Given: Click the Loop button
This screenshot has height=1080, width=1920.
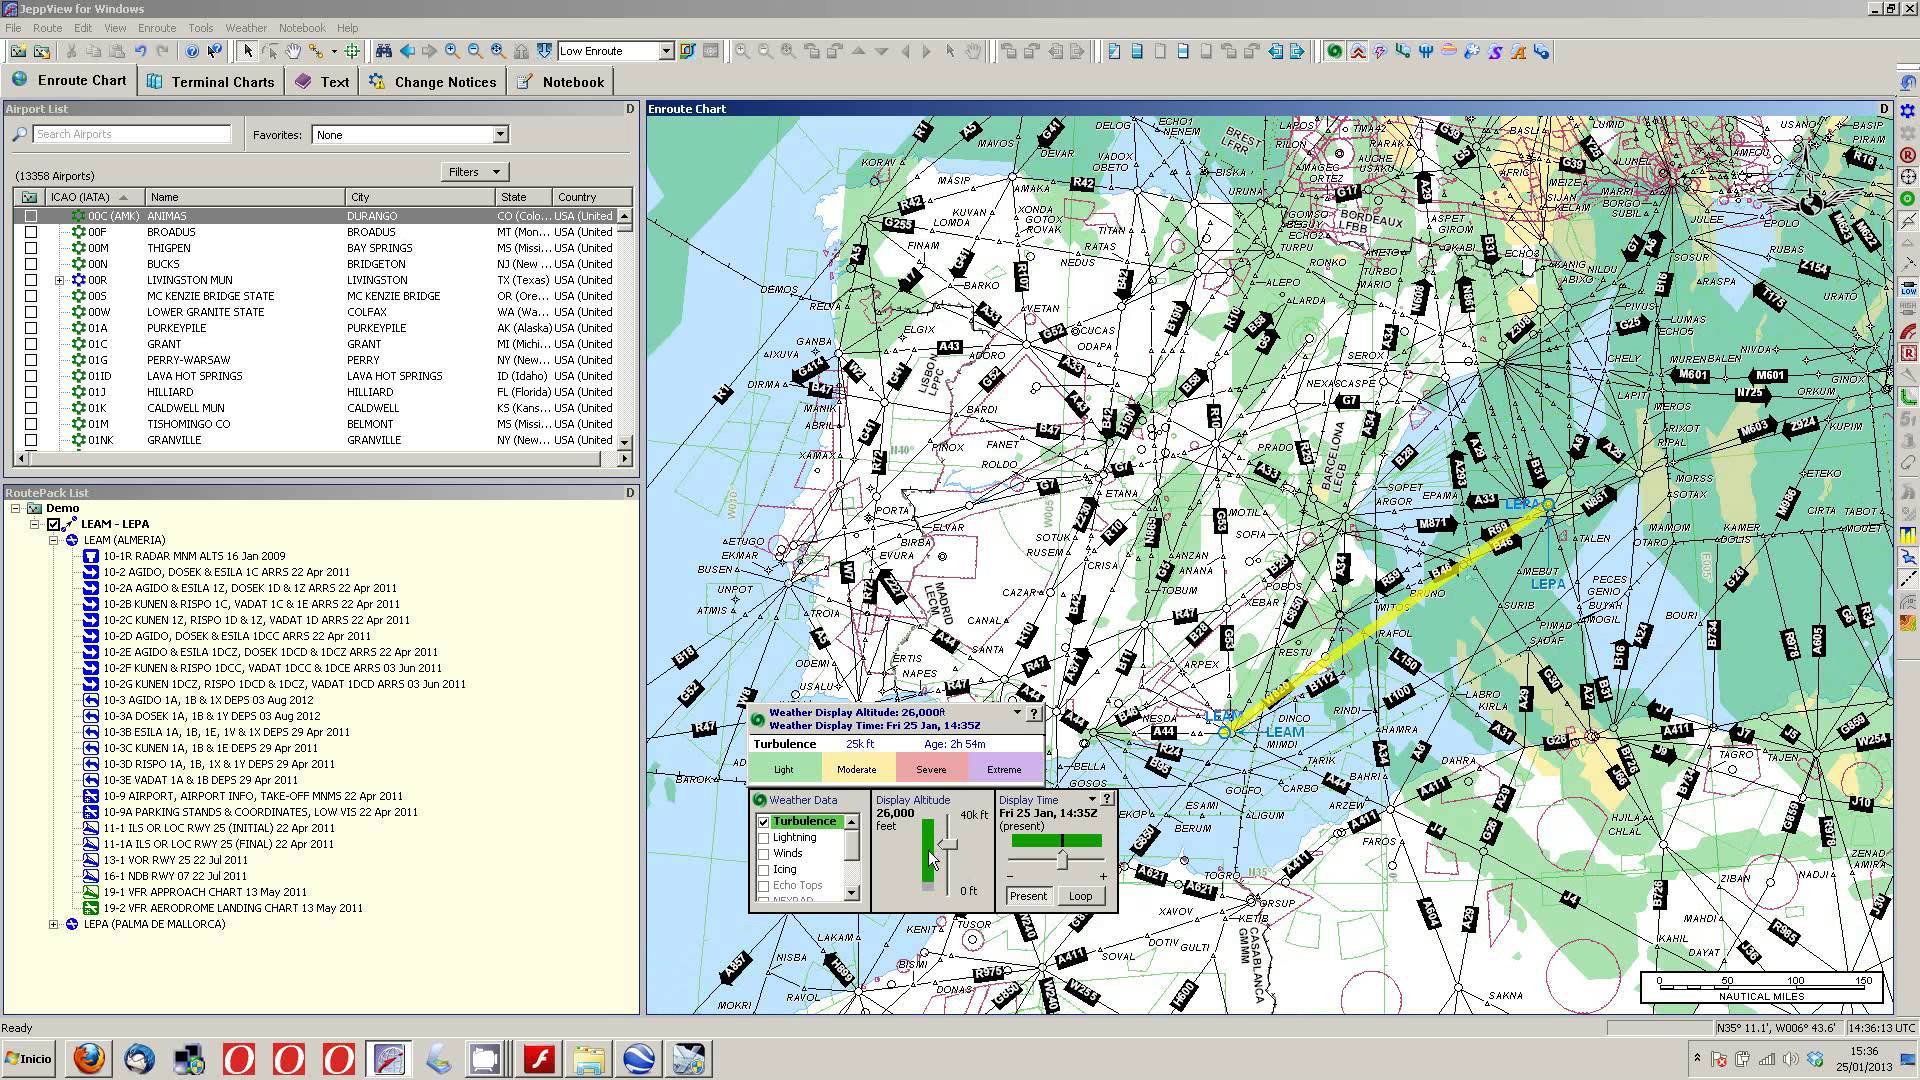Looking at the screenshot, I should [1080, 896].
